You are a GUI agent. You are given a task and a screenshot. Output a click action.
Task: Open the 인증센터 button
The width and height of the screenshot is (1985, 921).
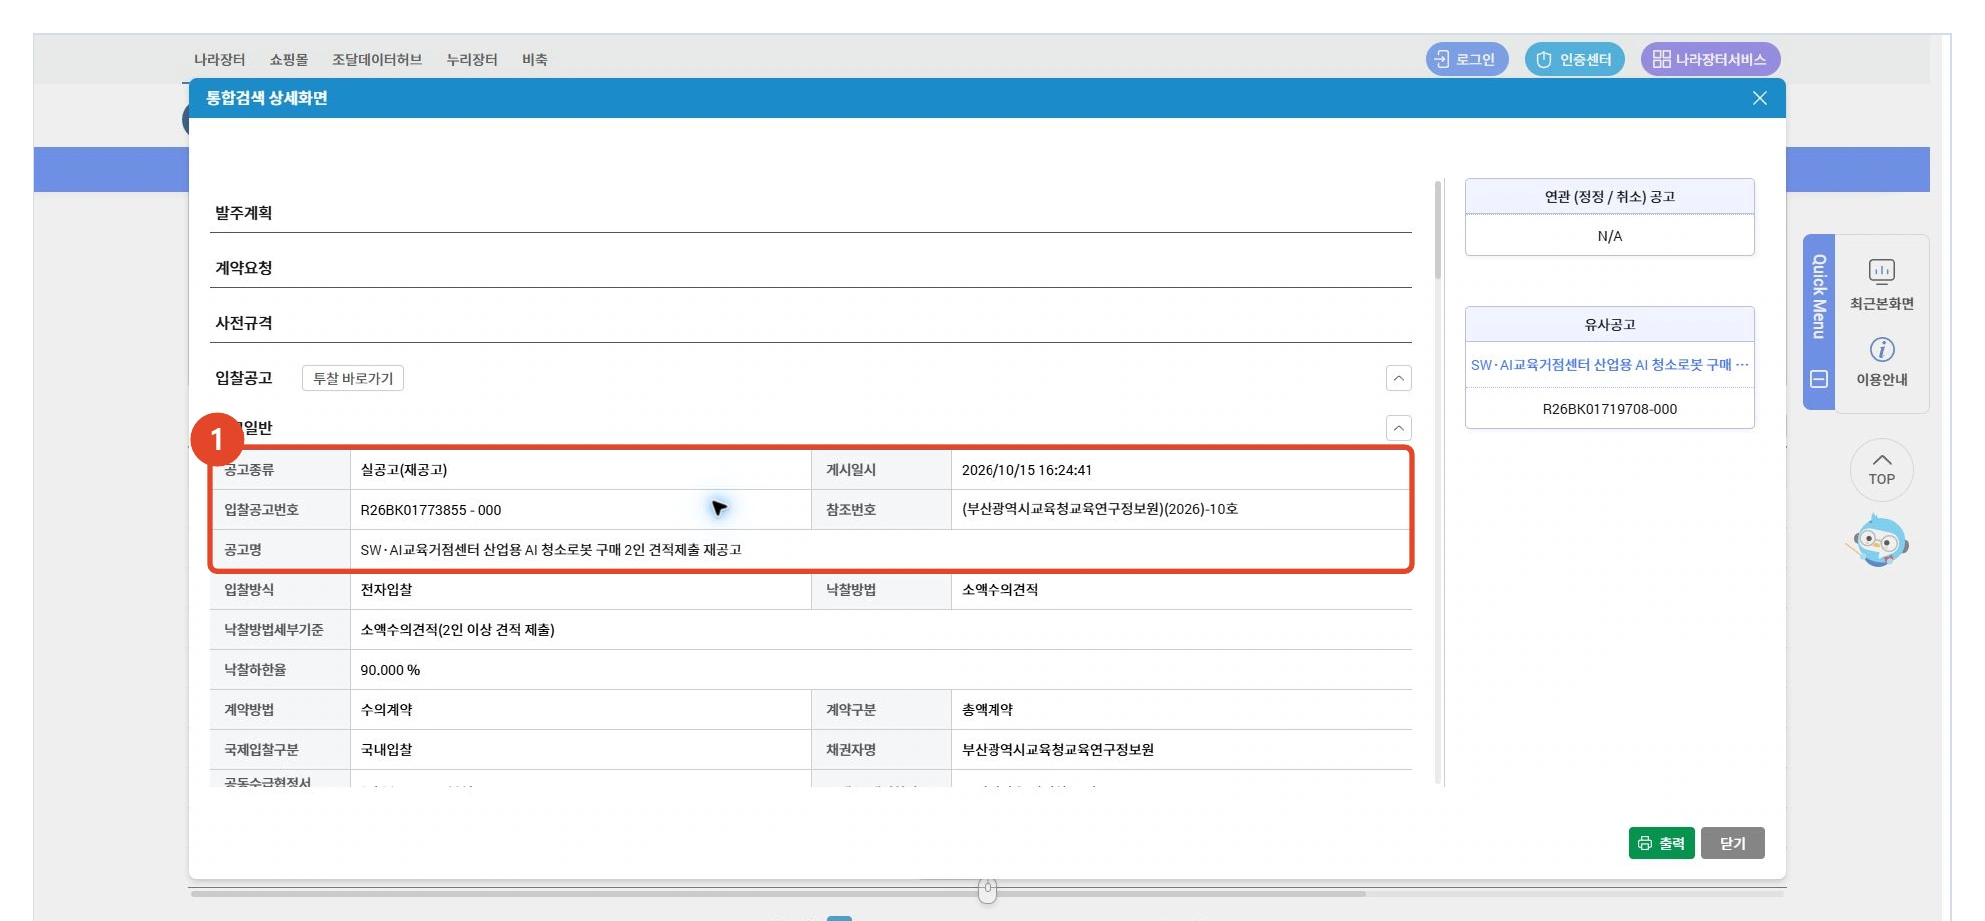click(1574, 59)
